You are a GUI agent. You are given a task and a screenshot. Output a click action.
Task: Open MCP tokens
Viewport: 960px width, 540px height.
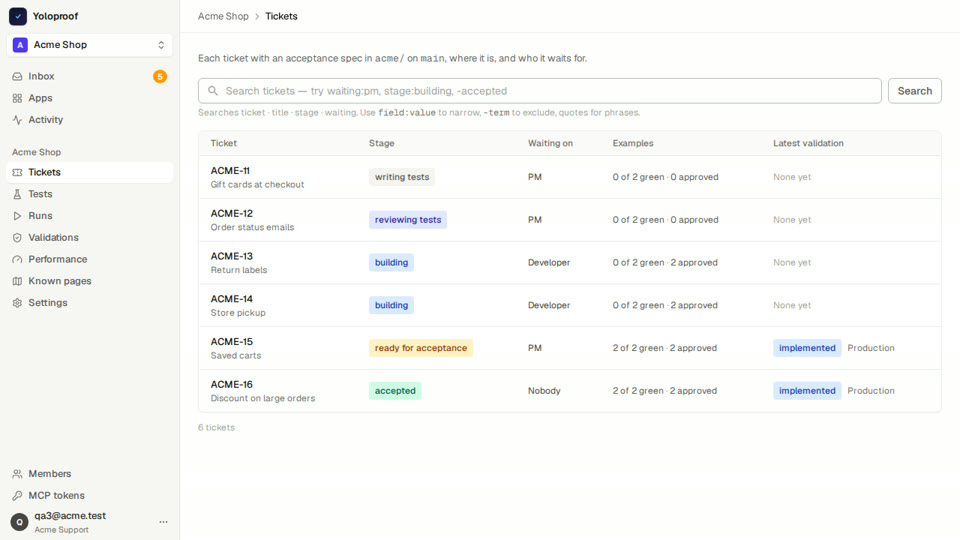(89, 495)
